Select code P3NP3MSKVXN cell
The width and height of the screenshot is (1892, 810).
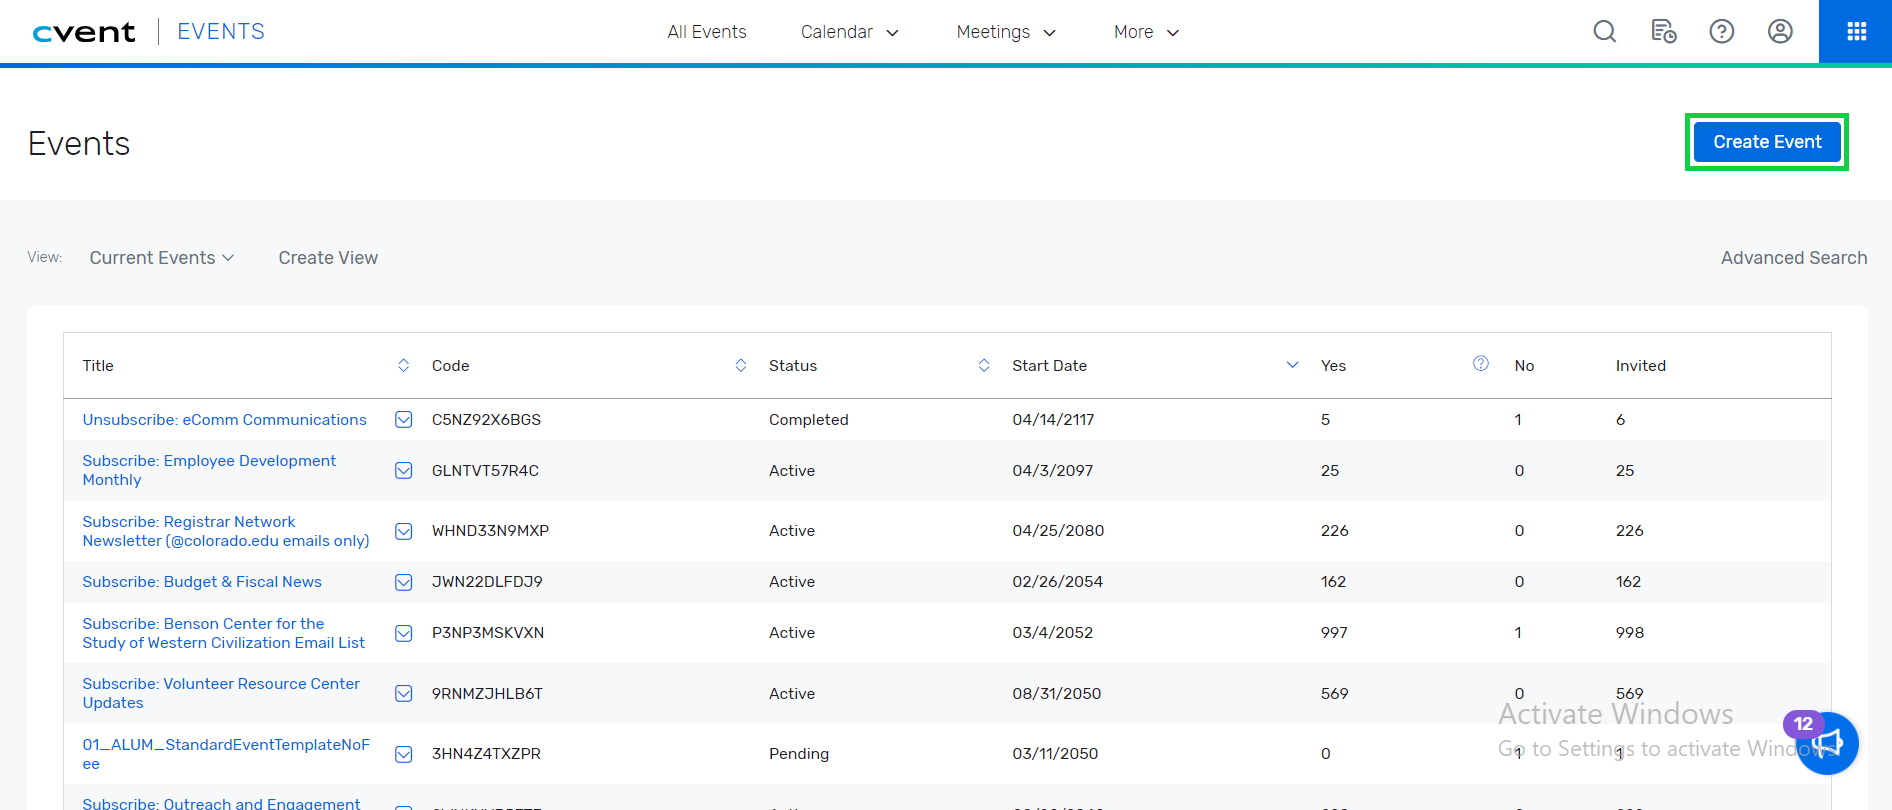pyautogui.click(x=488, y=633)
